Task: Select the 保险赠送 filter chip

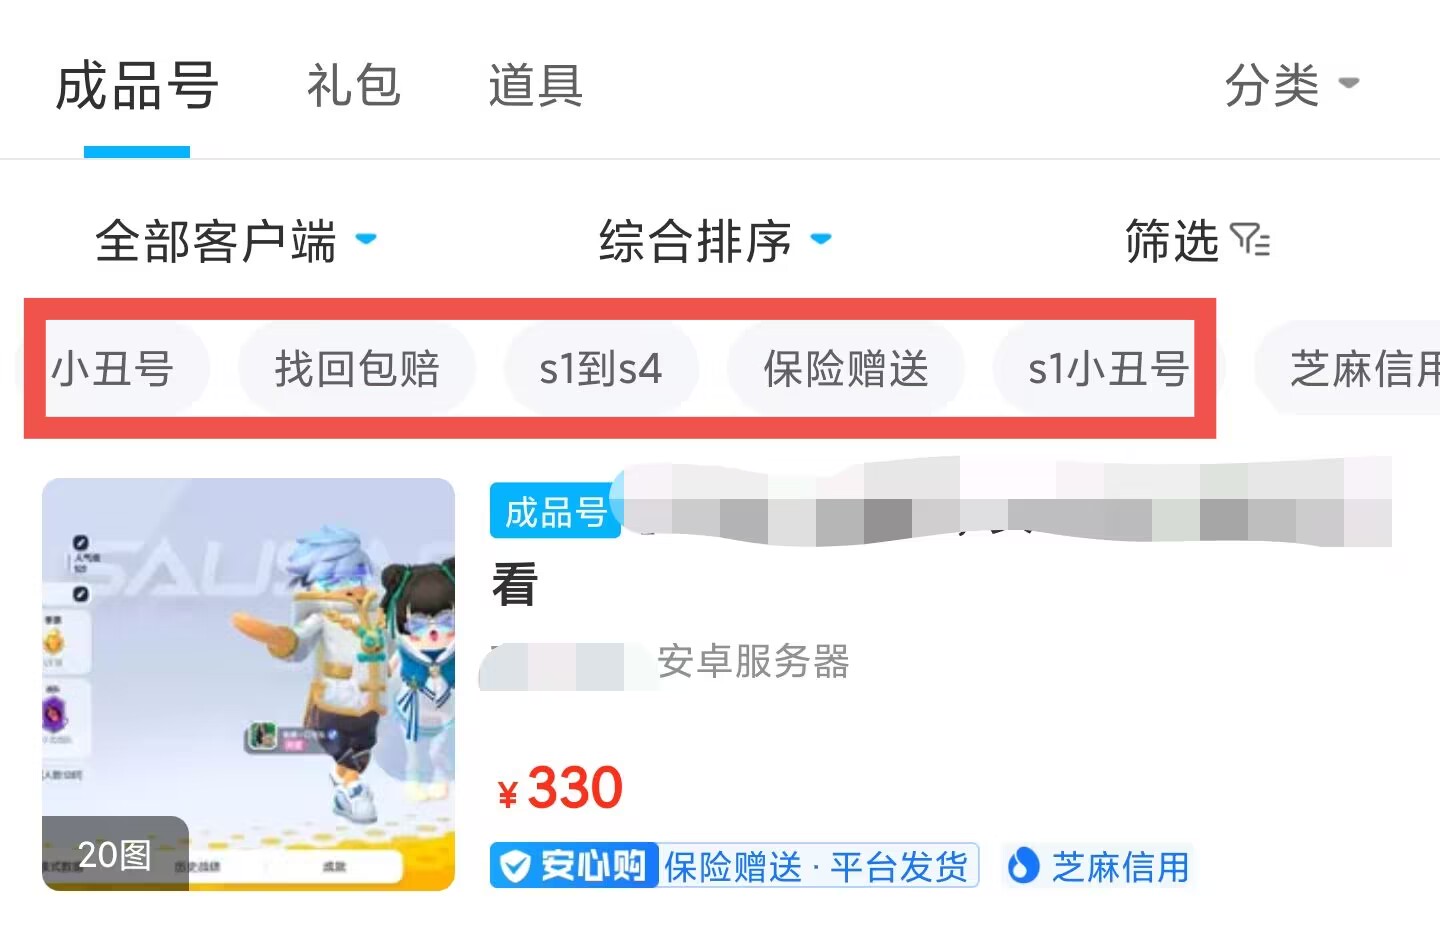Action: pyautogui.click(x=846, y=369)
